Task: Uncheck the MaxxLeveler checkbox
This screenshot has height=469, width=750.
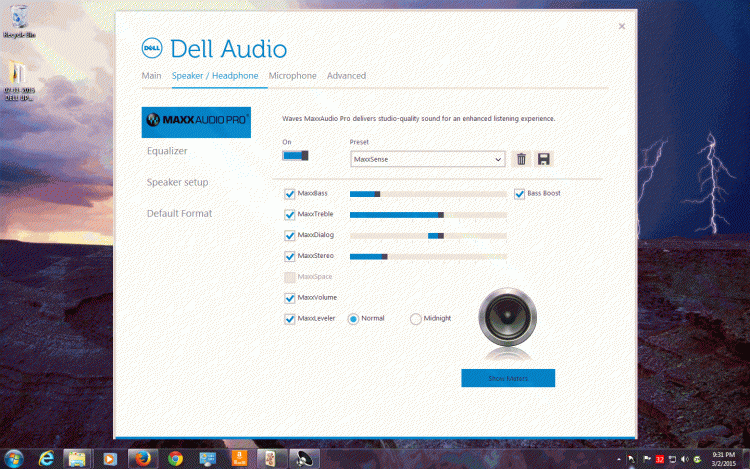Action: point(289,319)
